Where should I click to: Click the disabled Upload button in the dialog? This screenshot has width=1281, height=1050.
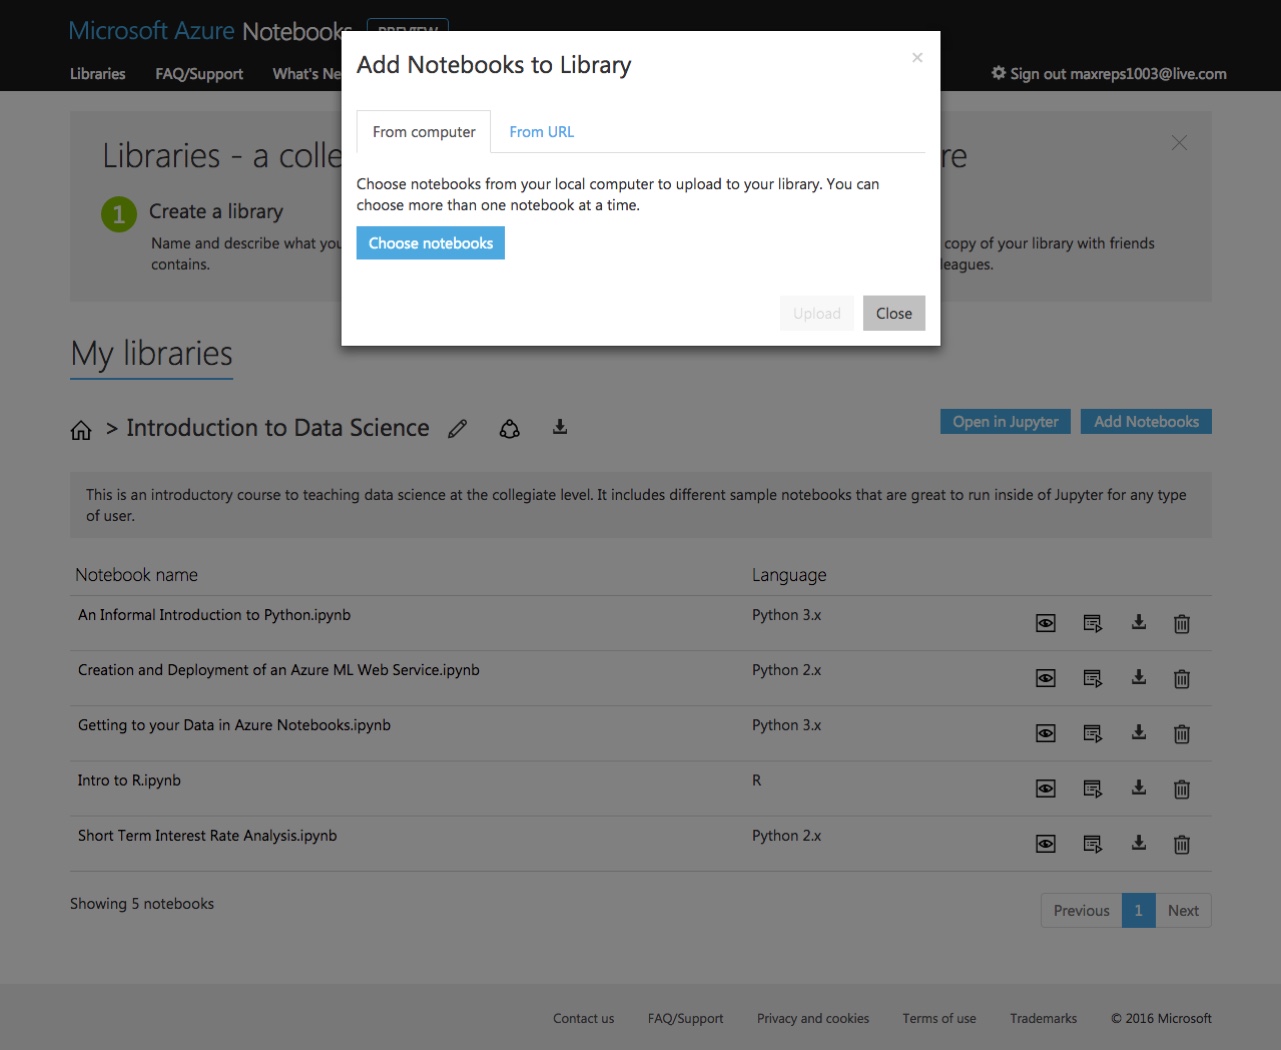[817, 313]
